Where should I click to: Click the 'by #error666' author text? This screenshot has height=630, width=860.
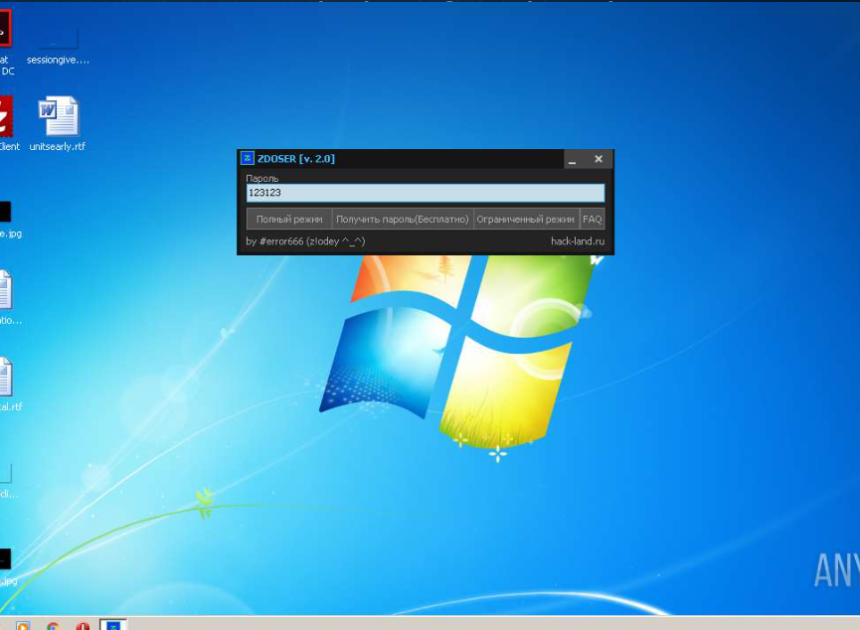point(305,241)
